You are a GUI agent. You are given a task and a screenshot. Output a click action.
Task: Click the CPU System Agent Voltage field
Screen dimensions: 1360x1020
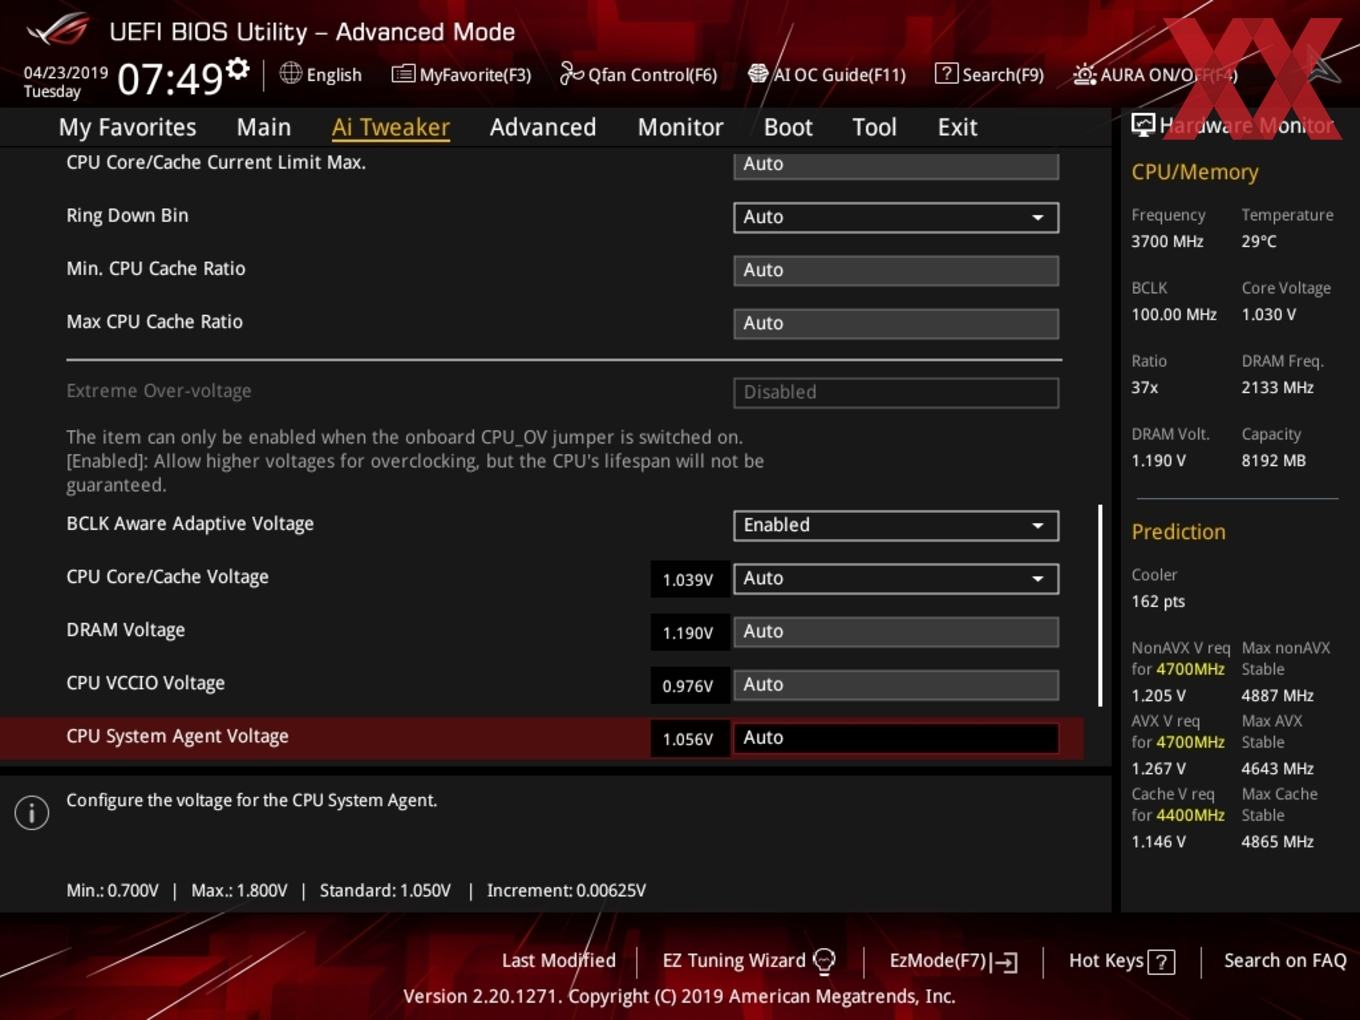point(896,737)
